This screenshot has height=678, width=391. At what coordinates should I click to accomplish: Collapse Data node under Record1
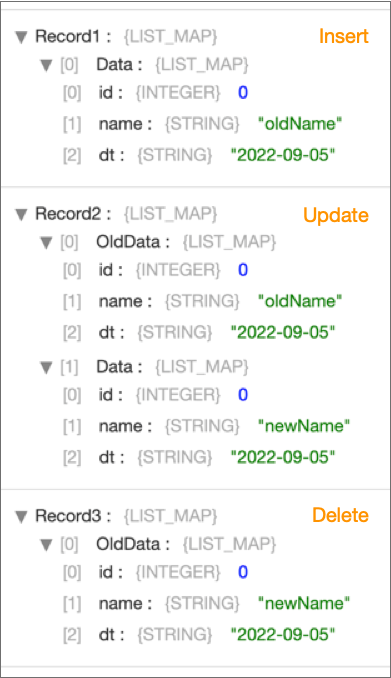click(x=46, y=66)
